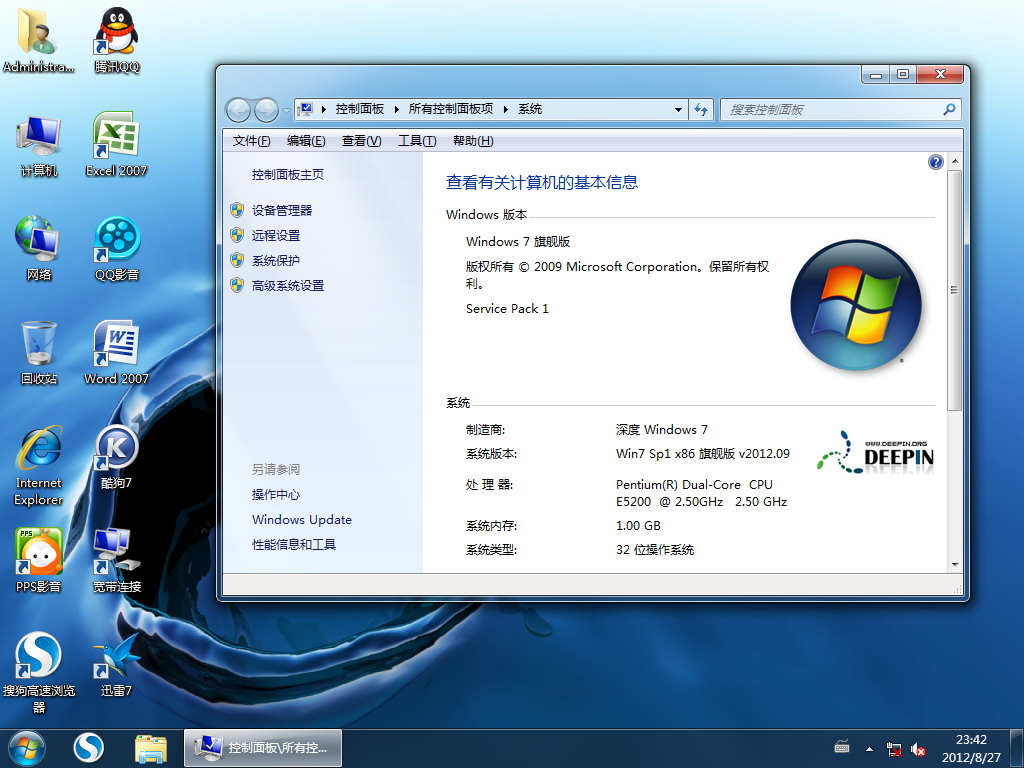1024x768 pixels.
Task: Open the 工具(T) menu
Action: (417, 140)
